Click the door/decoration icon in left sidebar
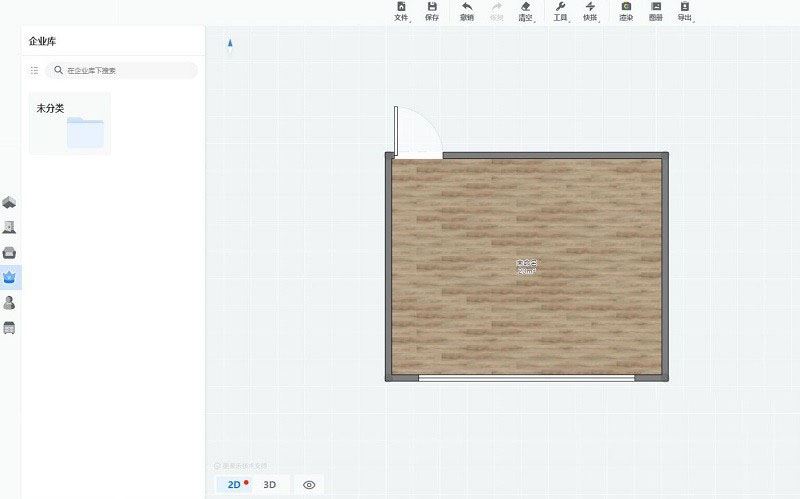 (x=10, y=227)
